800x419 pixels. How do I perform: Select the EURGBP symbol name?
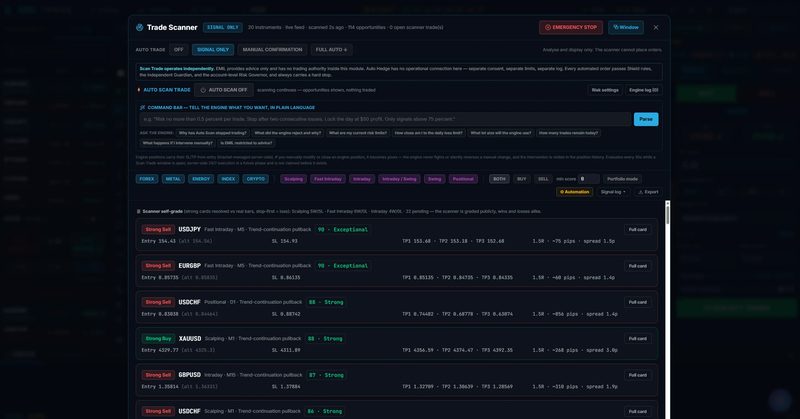[189, 266]
